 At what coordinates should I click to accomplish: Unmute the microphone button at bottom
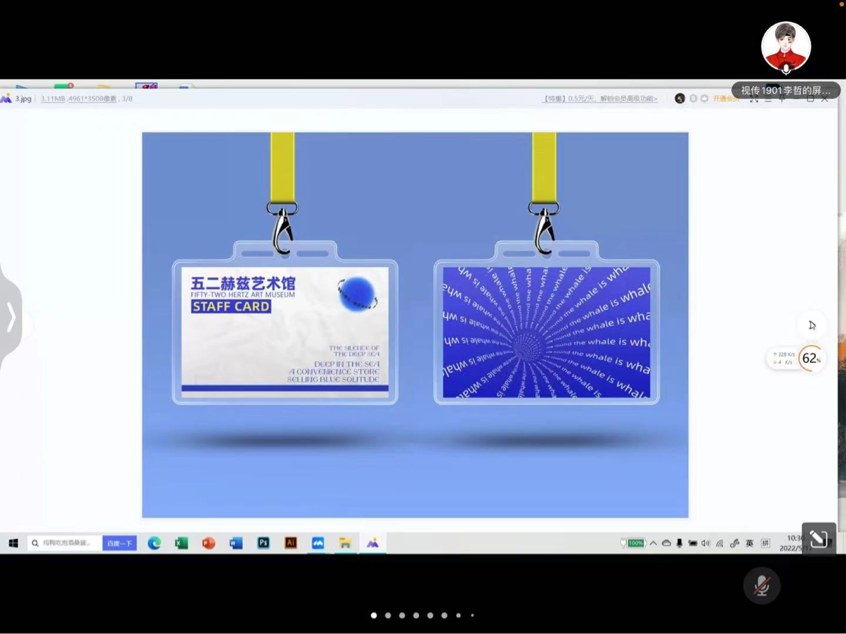click(x=762, y=585)
